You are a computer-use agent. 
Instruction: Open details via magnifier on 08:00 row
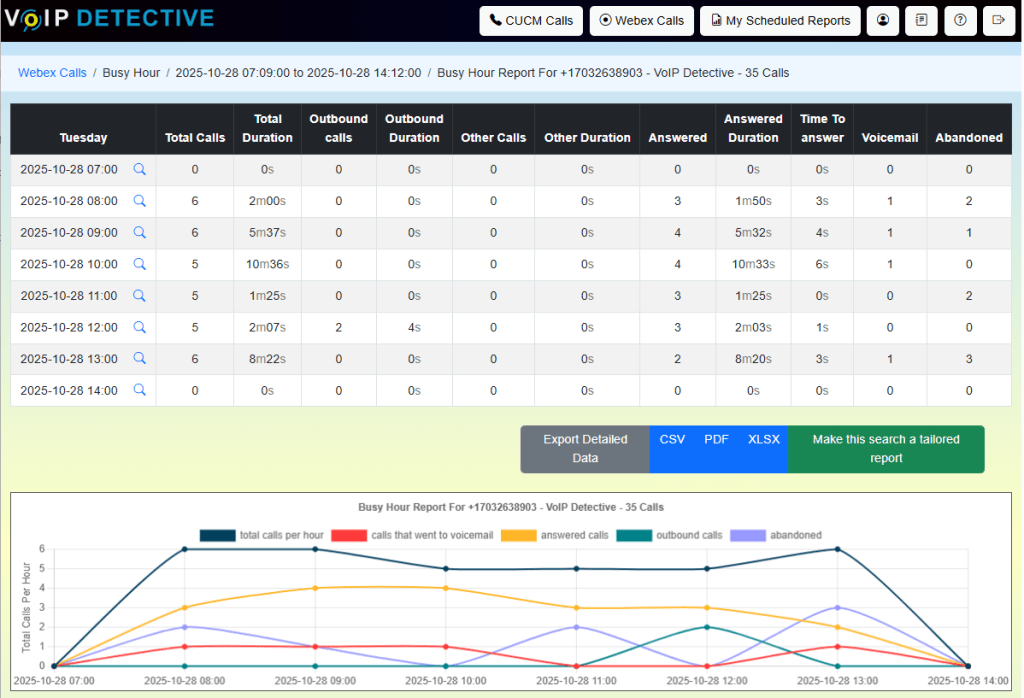click(139, 201)
